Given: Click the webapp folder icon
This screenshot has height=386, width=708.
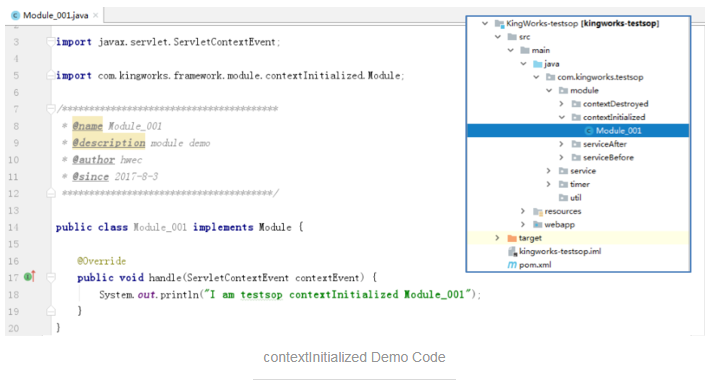Looking at the screenshot, I should click(538, 224).
